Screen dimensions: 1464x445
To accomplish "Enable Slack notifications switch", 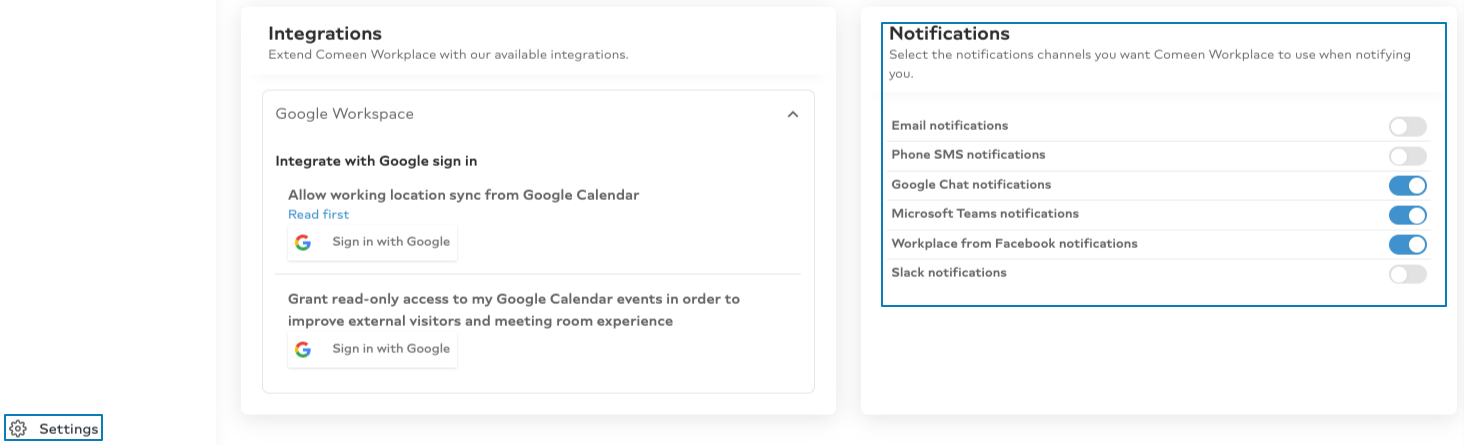I will 1407,274.
